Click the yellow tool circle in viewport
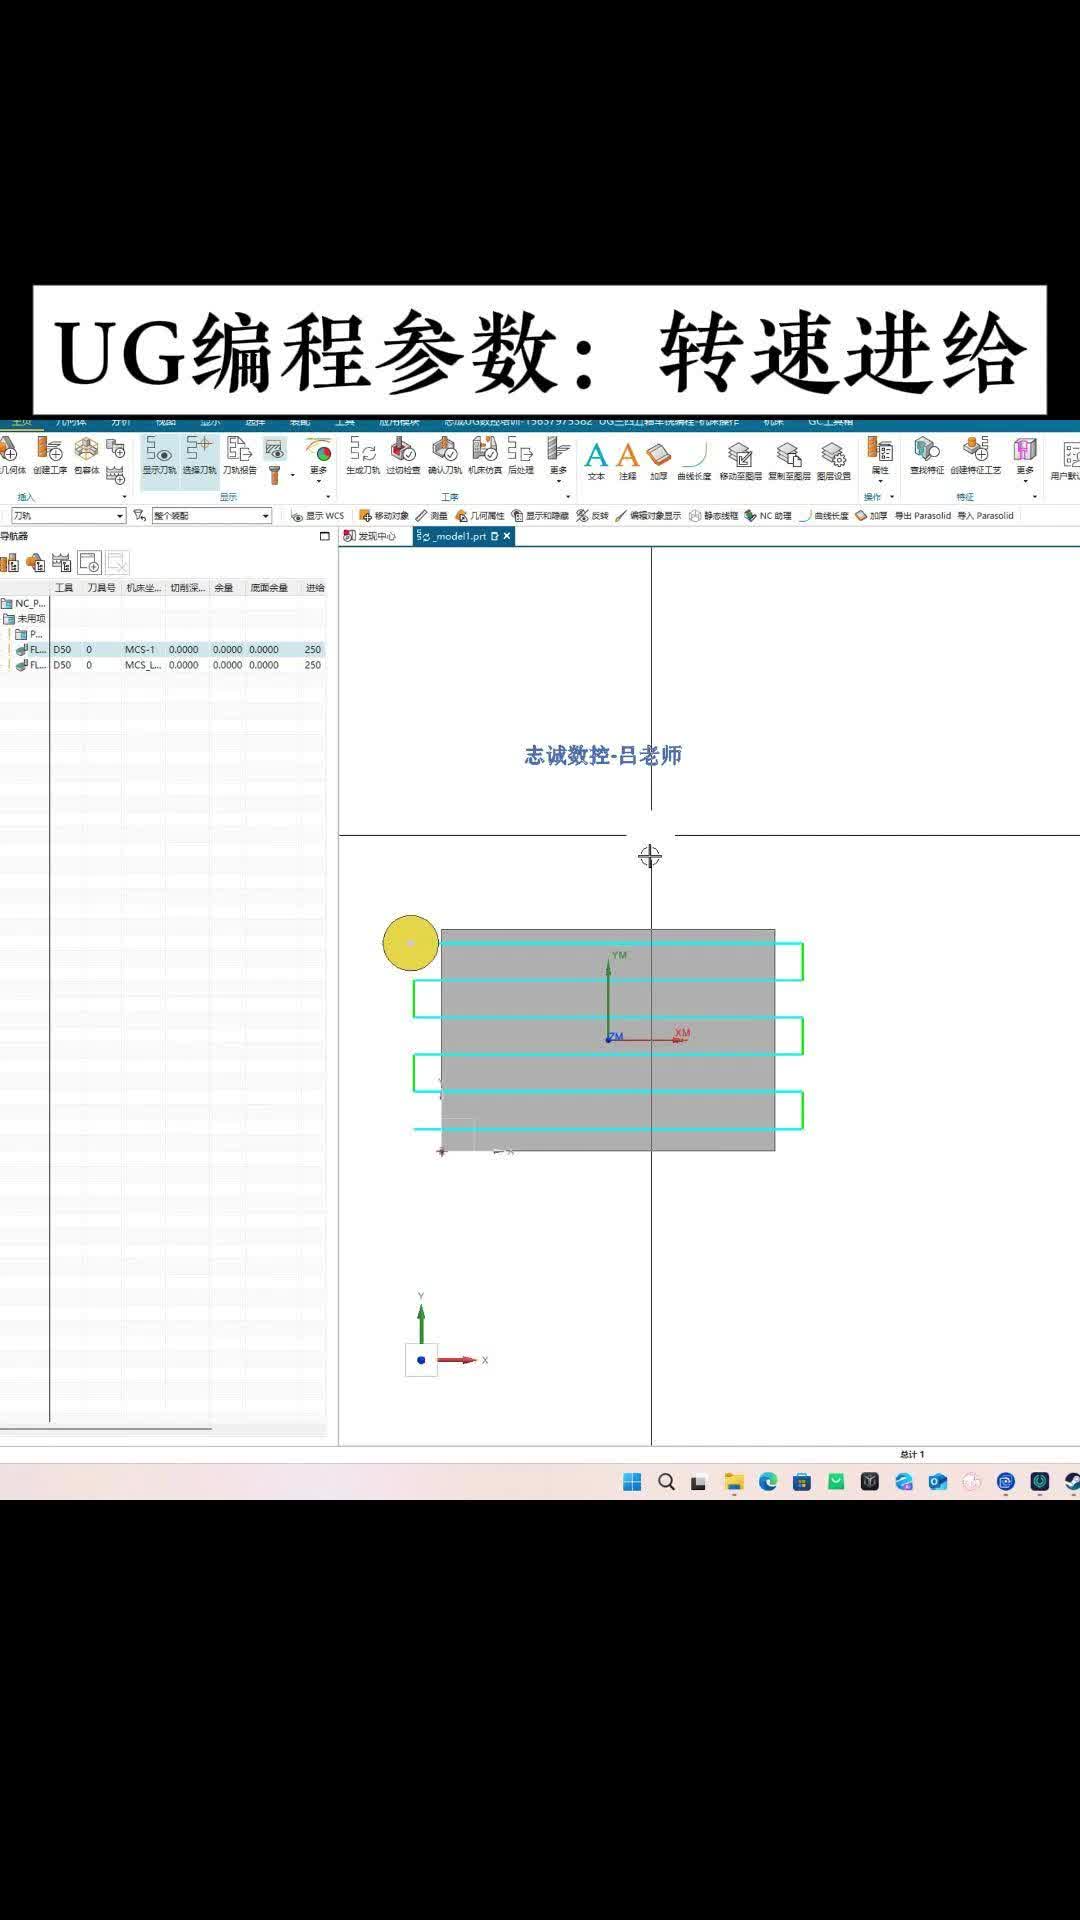Screen dimensions: 1080x1920 (x=410, y=943)
